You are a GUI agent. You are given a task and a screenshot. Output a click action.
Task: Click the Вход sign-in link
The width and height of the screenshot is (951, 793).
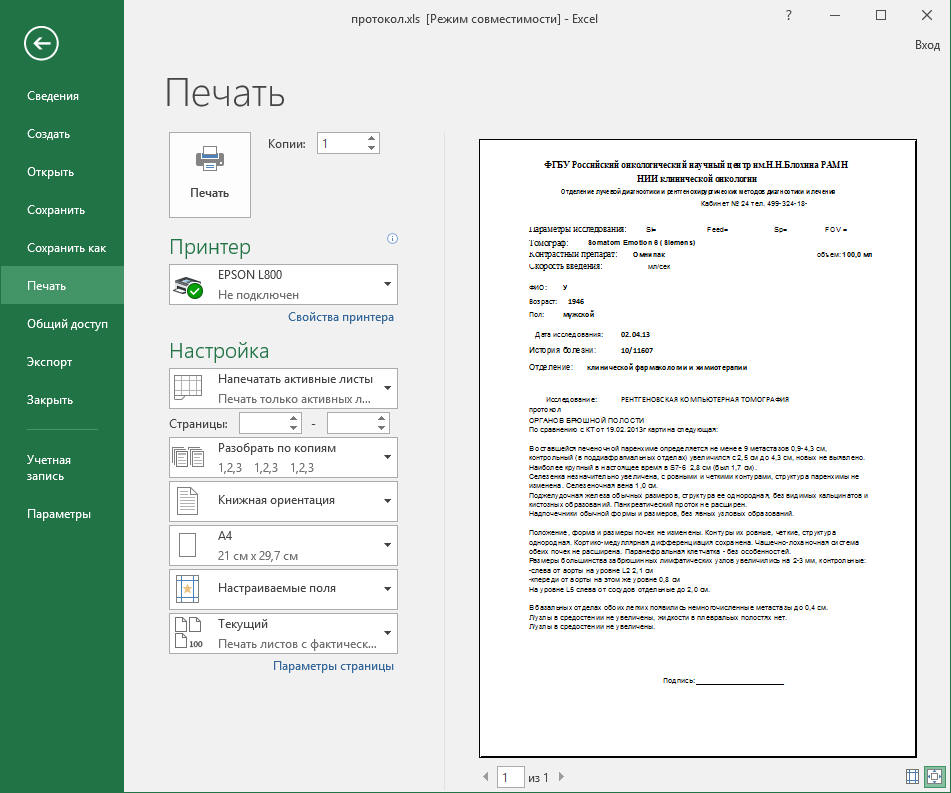point(927,45)
